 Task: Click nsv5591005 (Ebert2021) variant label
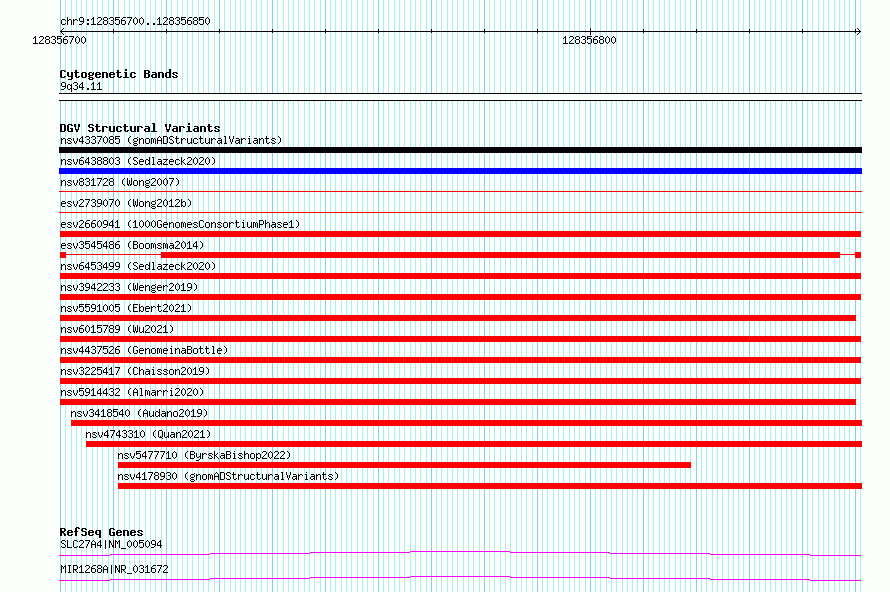(126, 308)
